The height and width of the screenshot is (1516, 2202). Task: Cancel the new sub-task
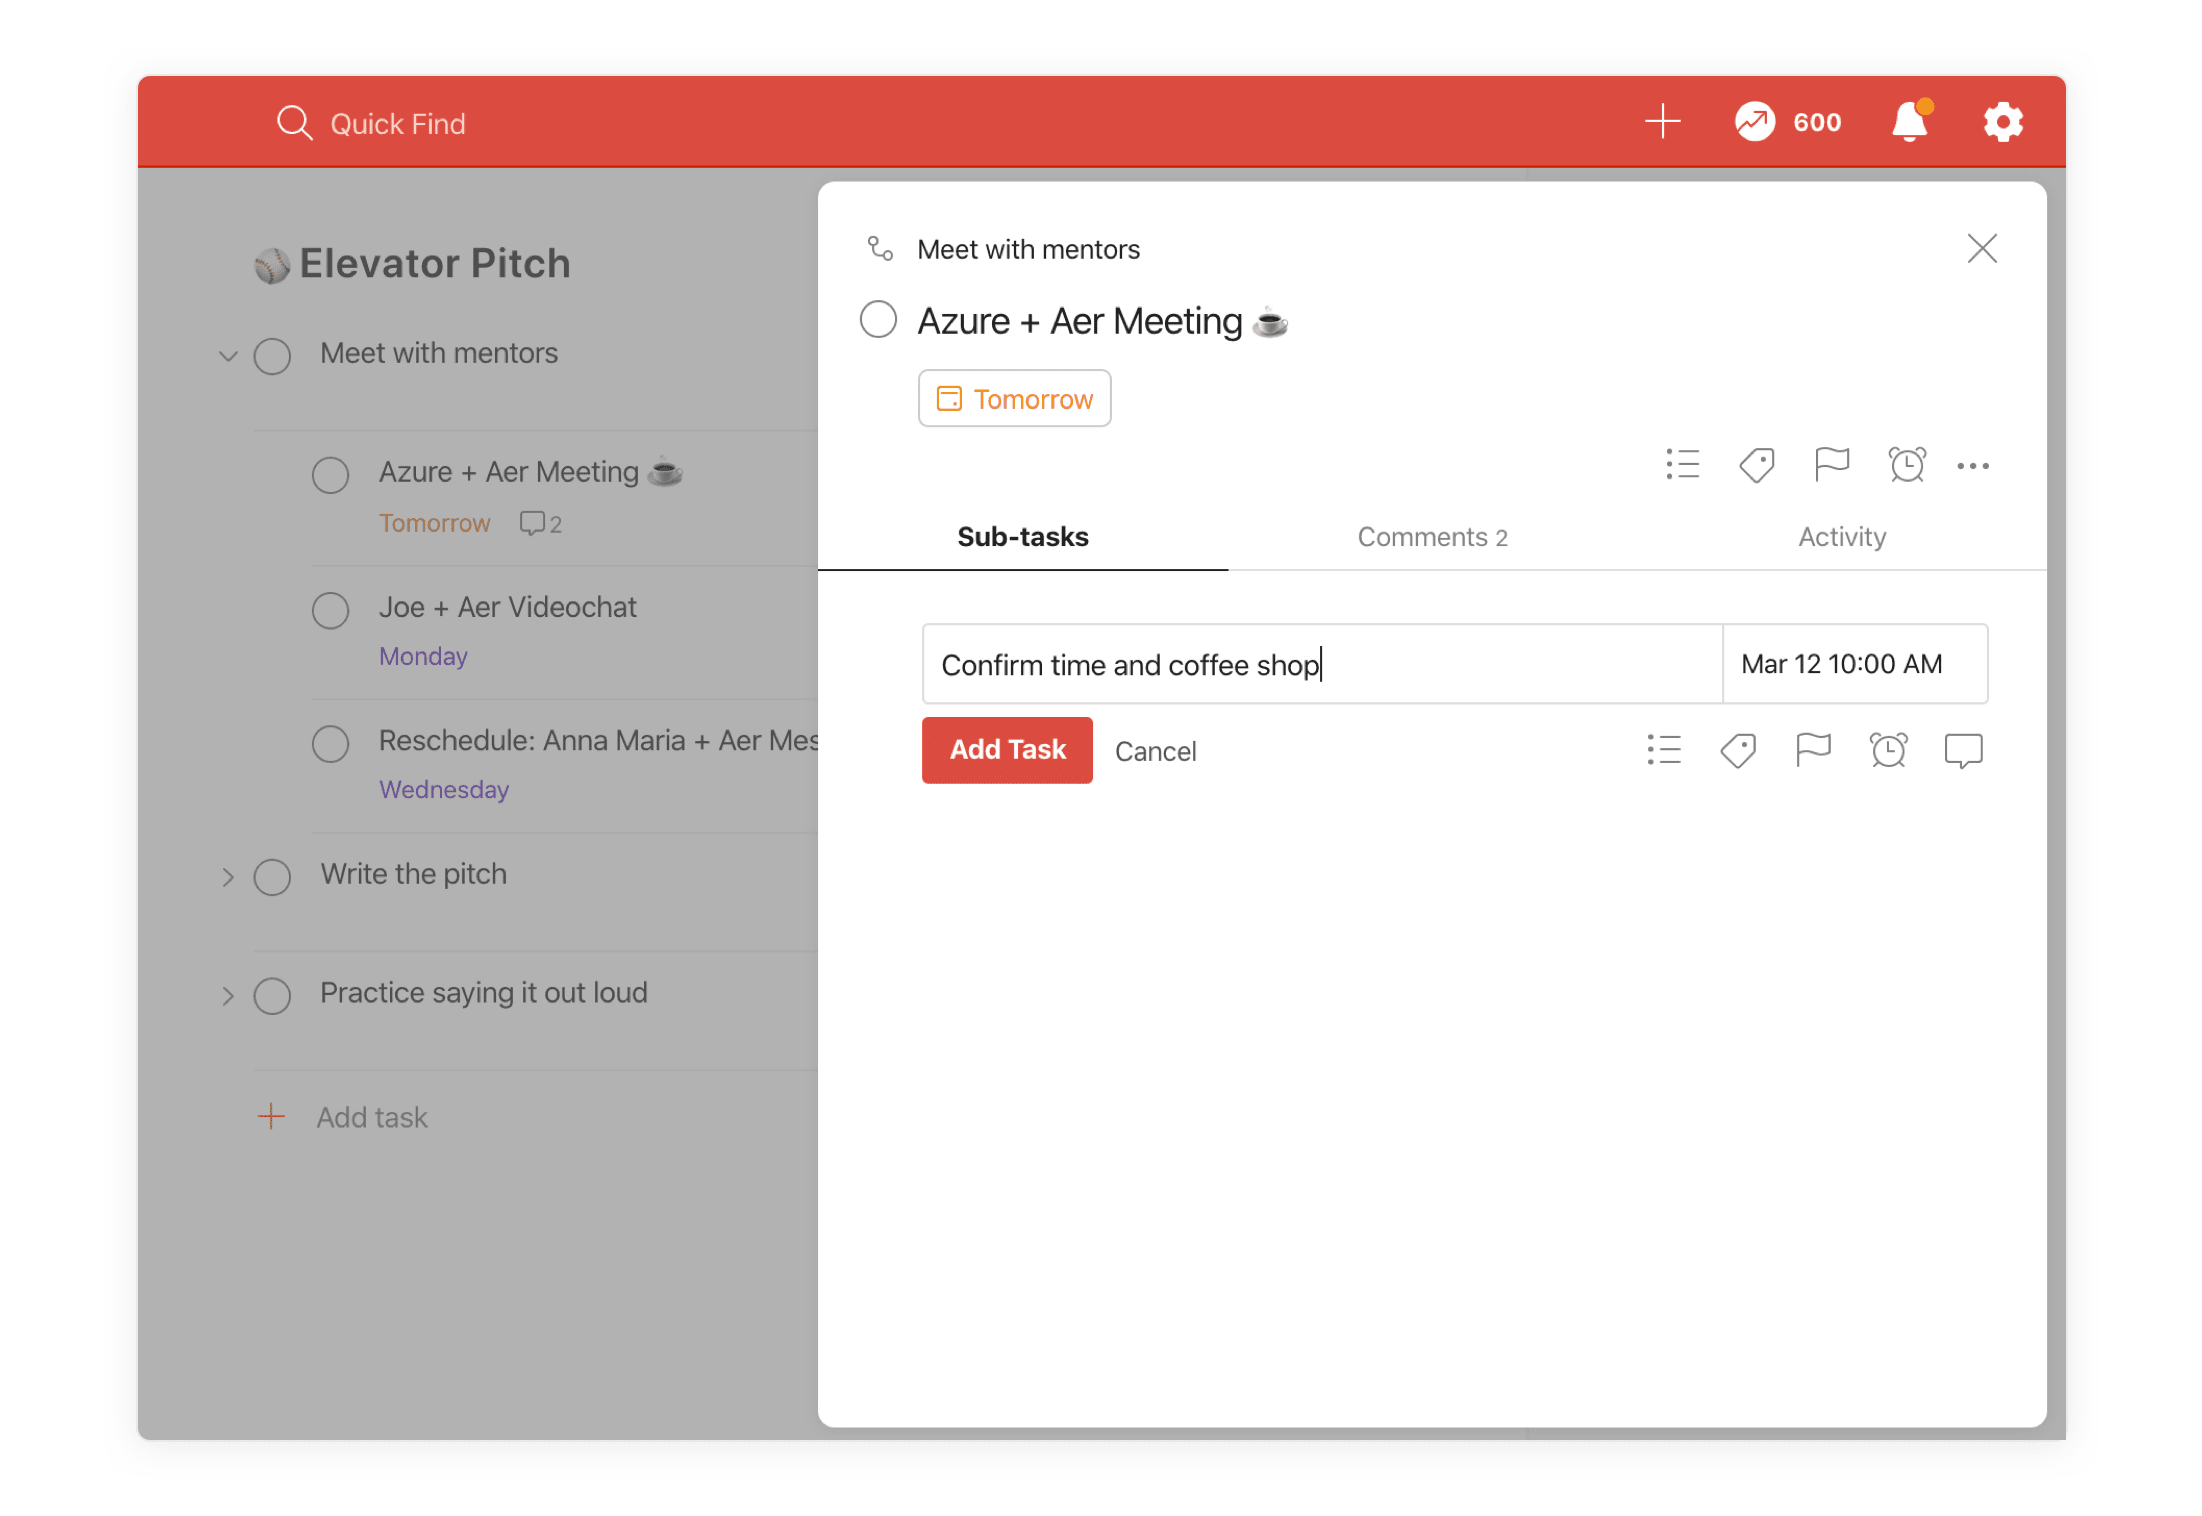[x=1155, y=750]
